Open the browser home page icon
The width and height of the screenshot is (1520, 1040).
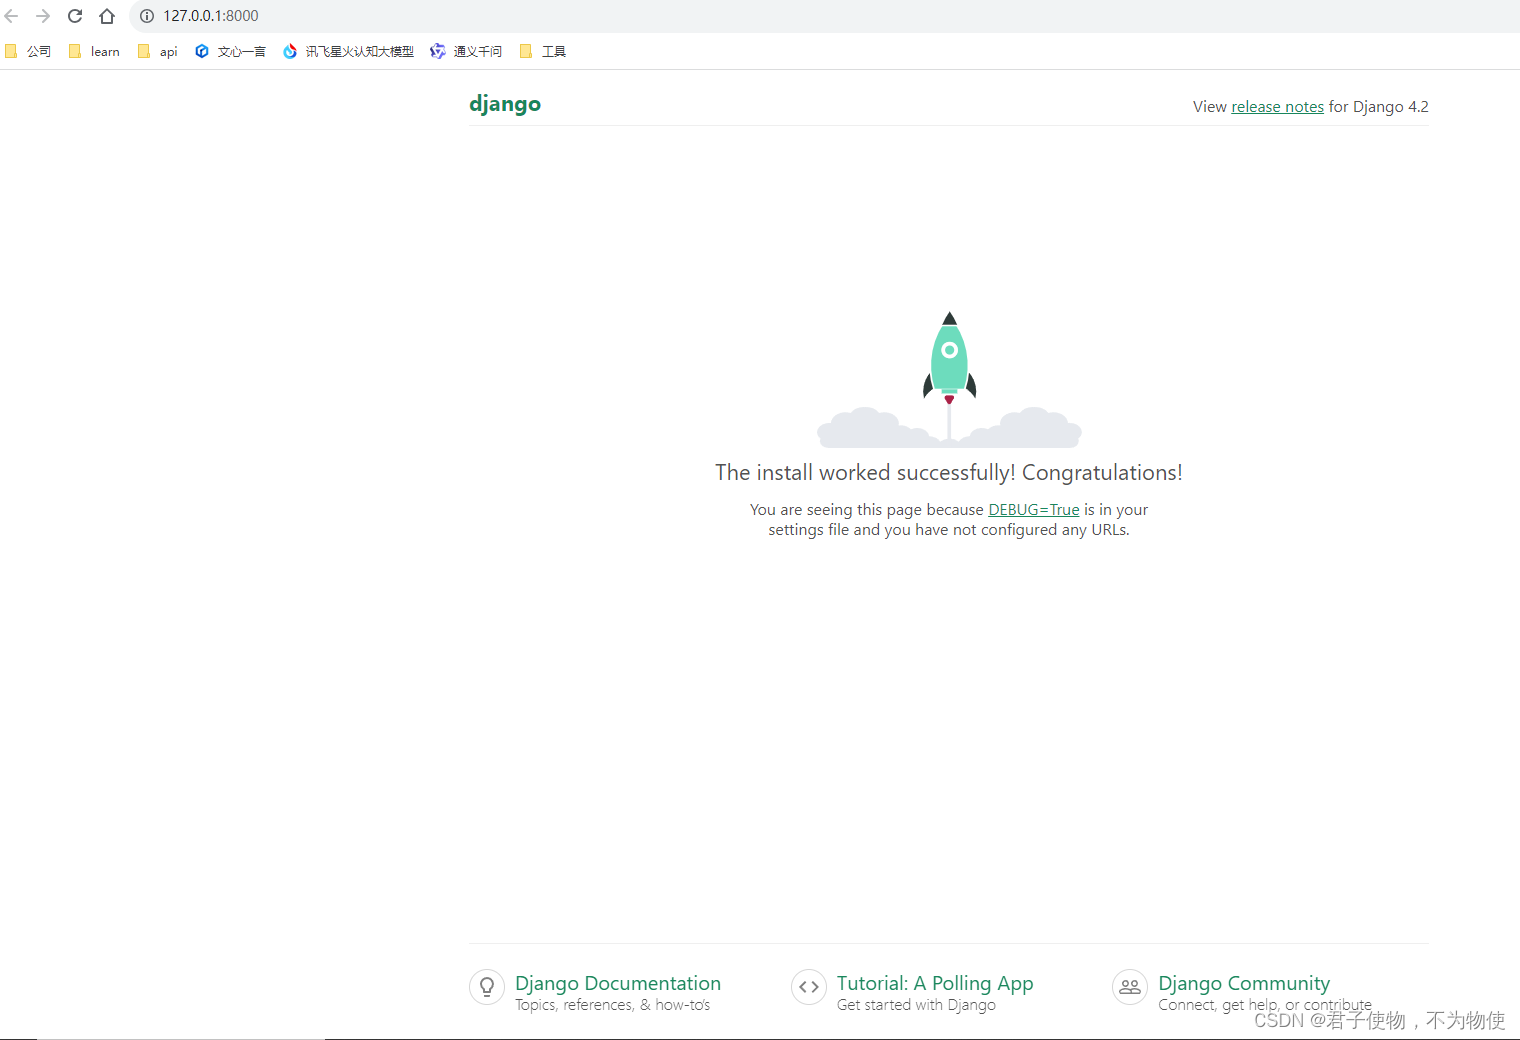[x=107, y=16]
